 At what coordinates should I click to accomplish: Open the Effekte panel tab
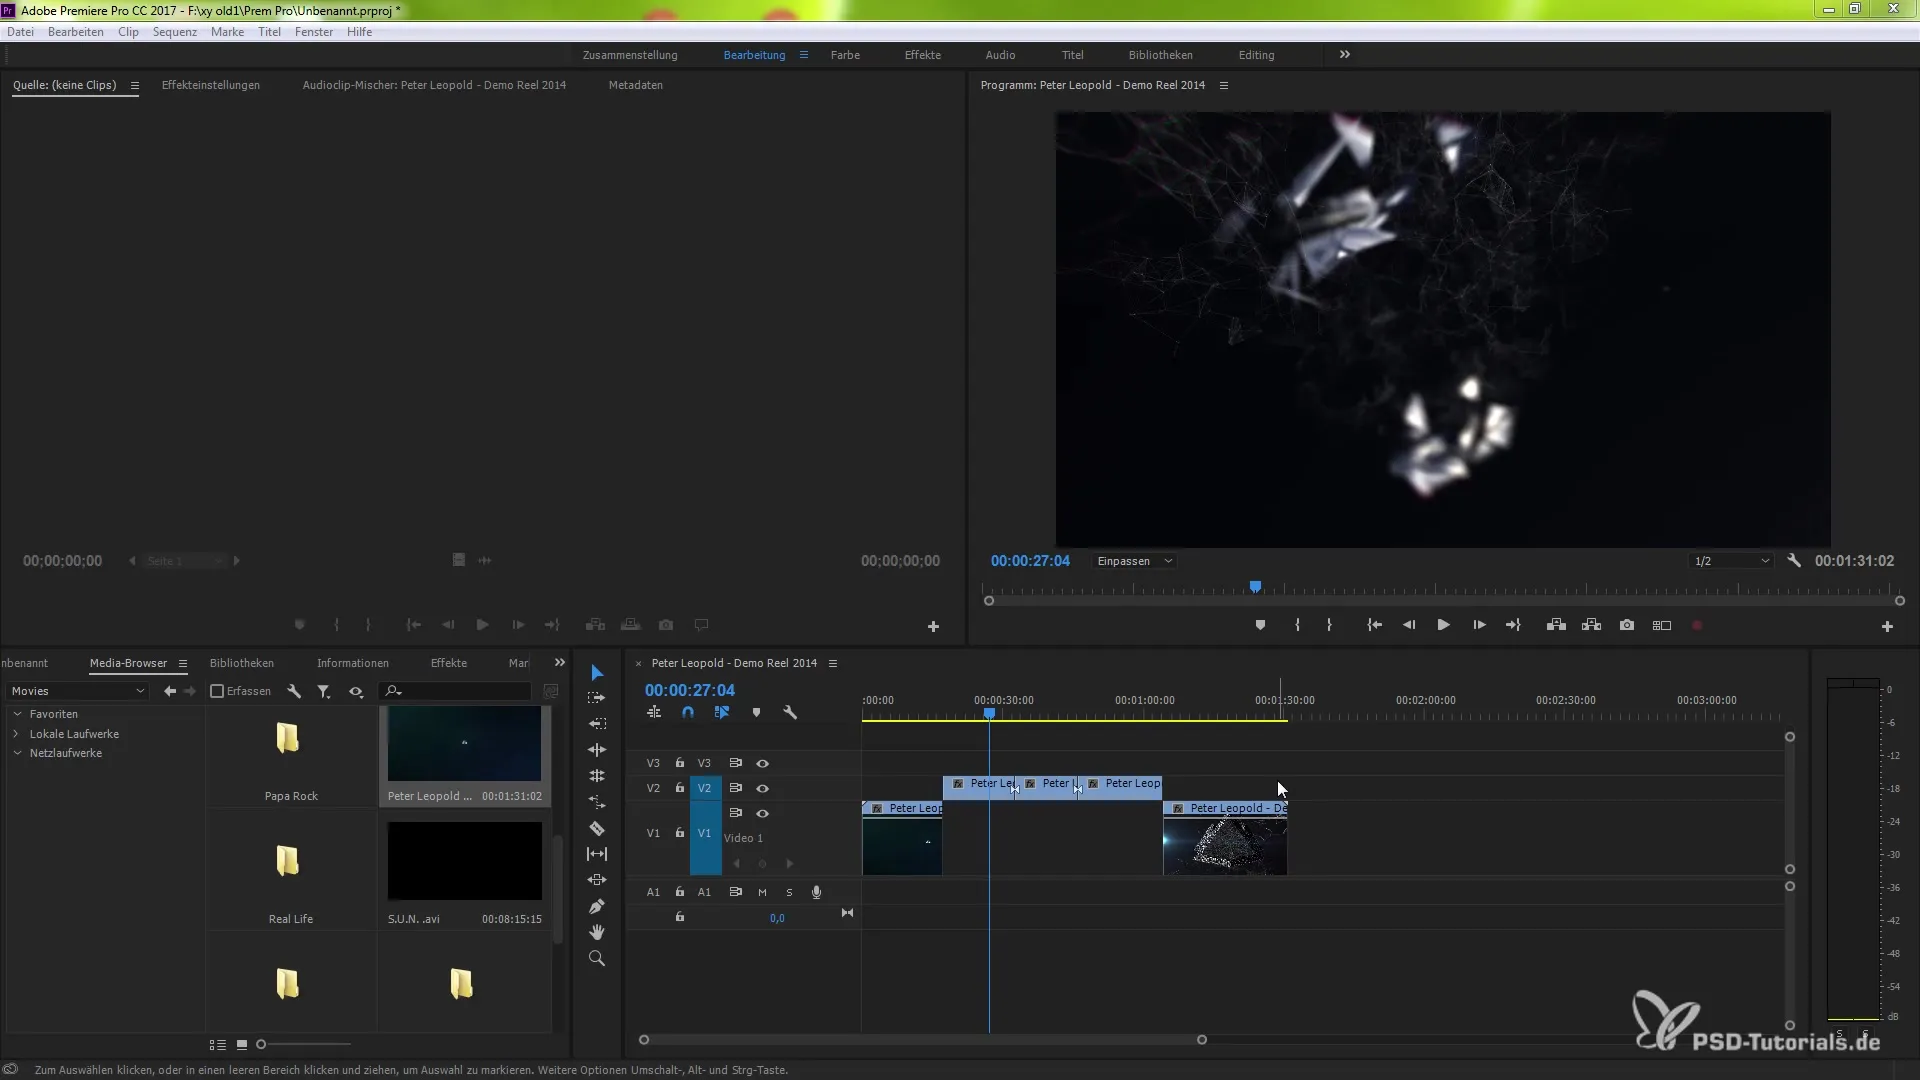click(449, 663)
